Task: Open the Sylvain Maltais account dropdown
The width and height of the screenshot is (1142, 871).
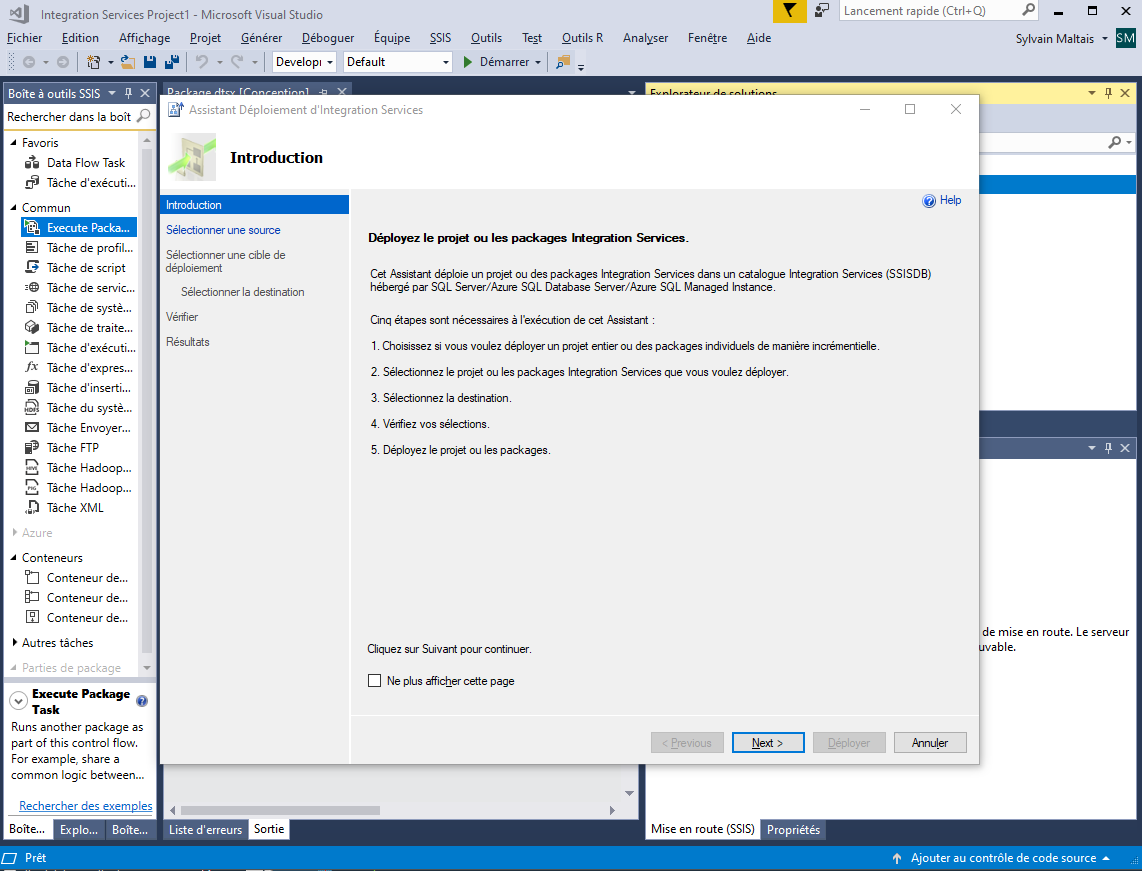Action: click(x=1104, y=39)
